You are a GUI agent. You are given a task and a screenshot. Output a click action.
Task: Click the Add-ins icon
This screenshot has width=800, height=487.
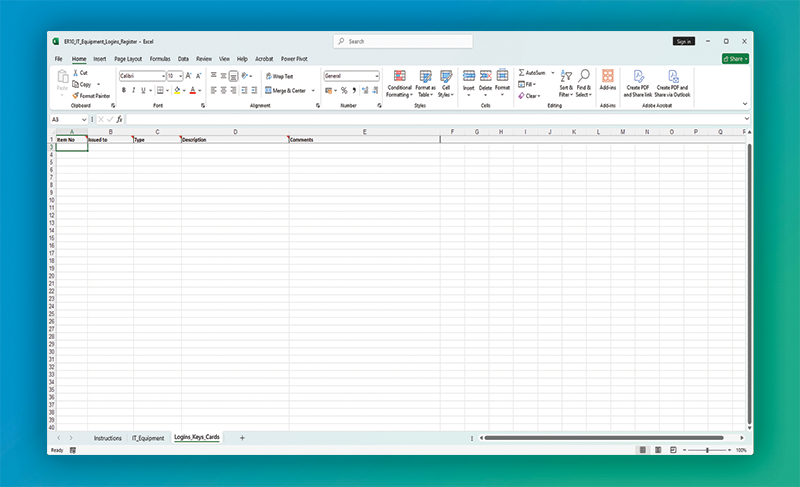[x=608, y=81]
